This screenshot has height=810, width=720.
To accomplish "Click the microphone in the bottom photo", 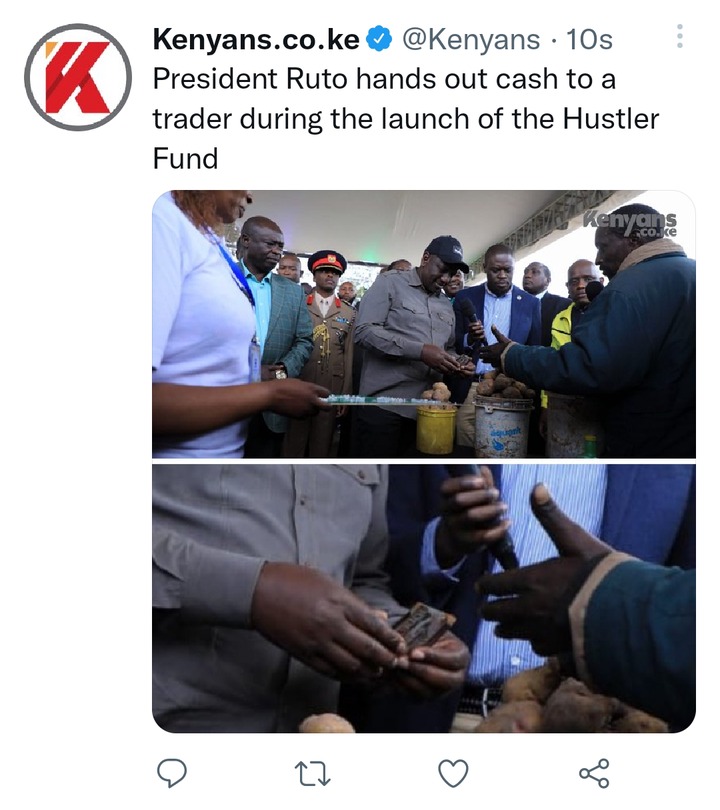I will point(486,517).
